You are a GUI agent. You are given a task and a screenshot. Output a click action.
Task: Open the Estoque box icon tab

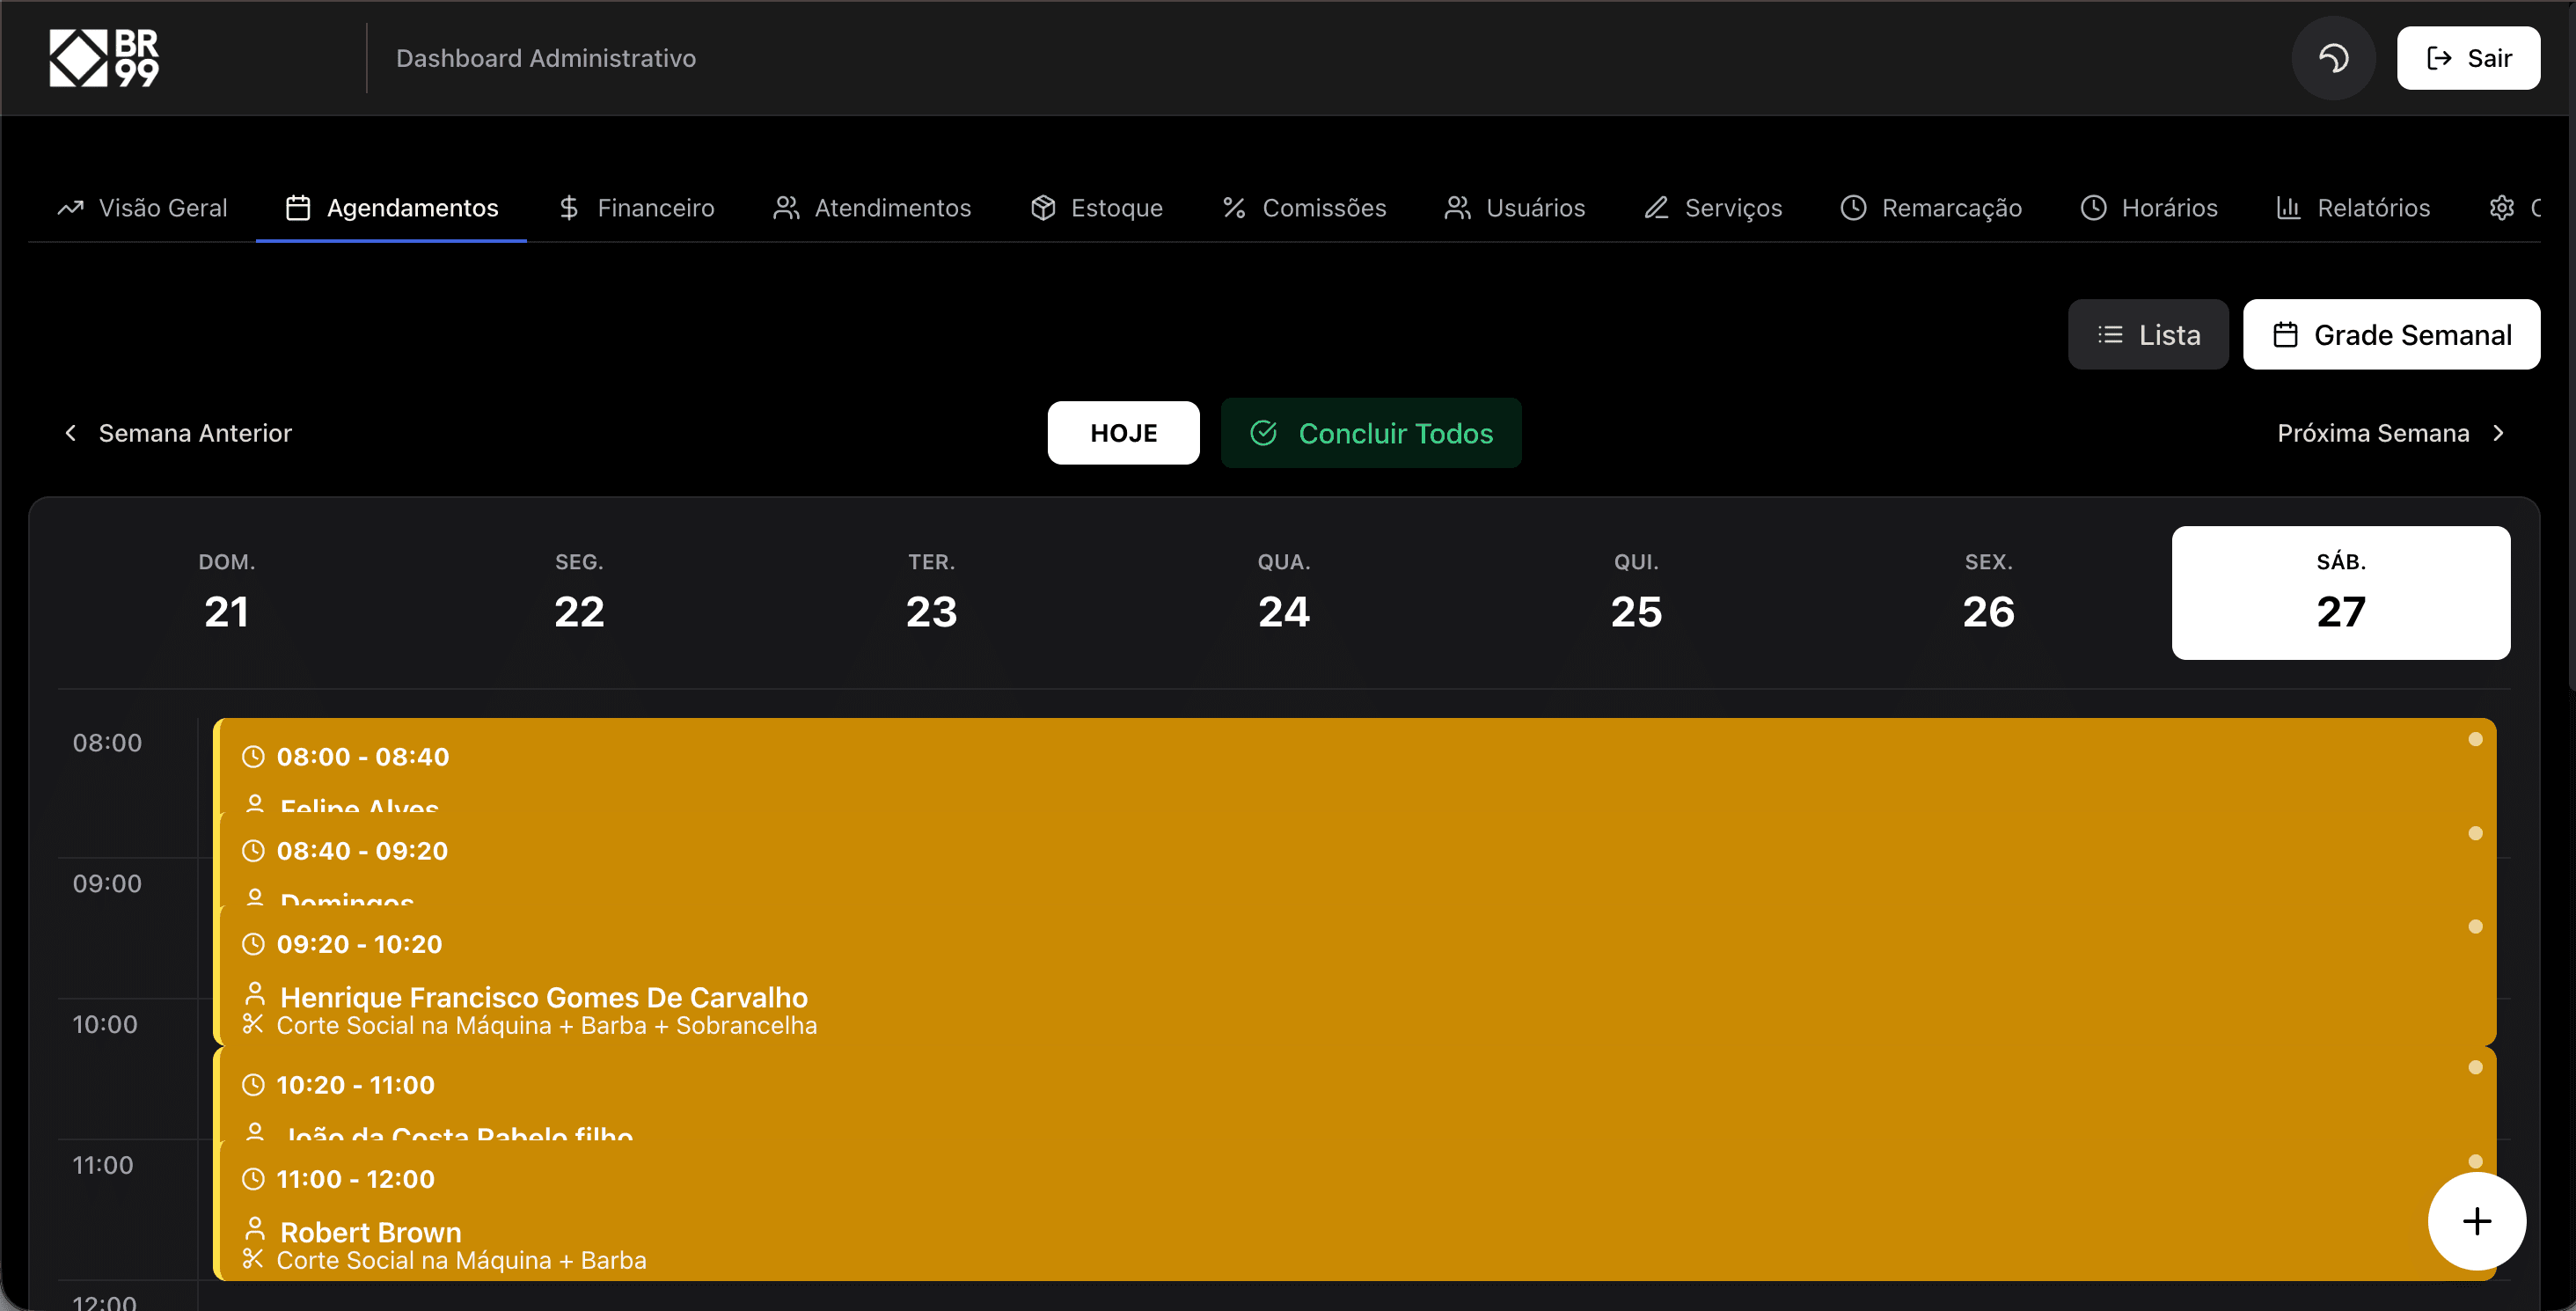point(1097,208)
